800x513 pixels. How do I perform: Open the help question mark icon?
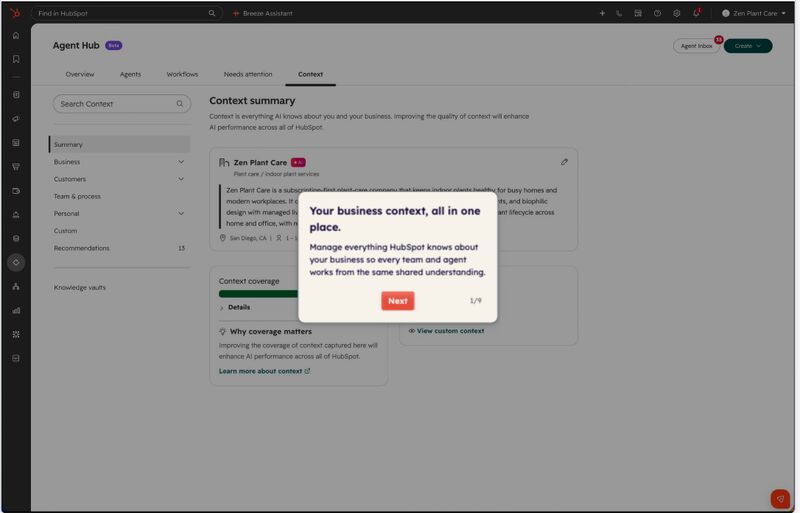(657, 13)
